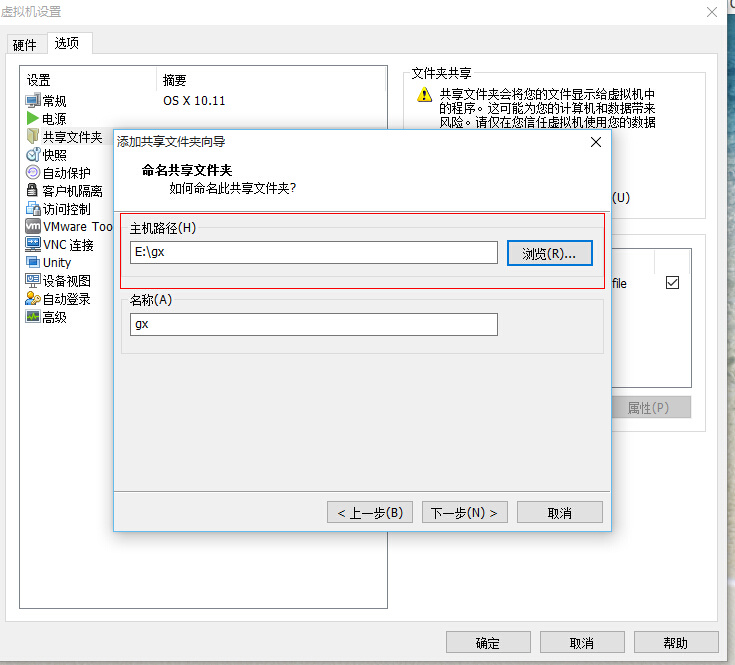Click the 访问控制 access control icon
The height and width of the screenshot is (665, 735).
33,208
